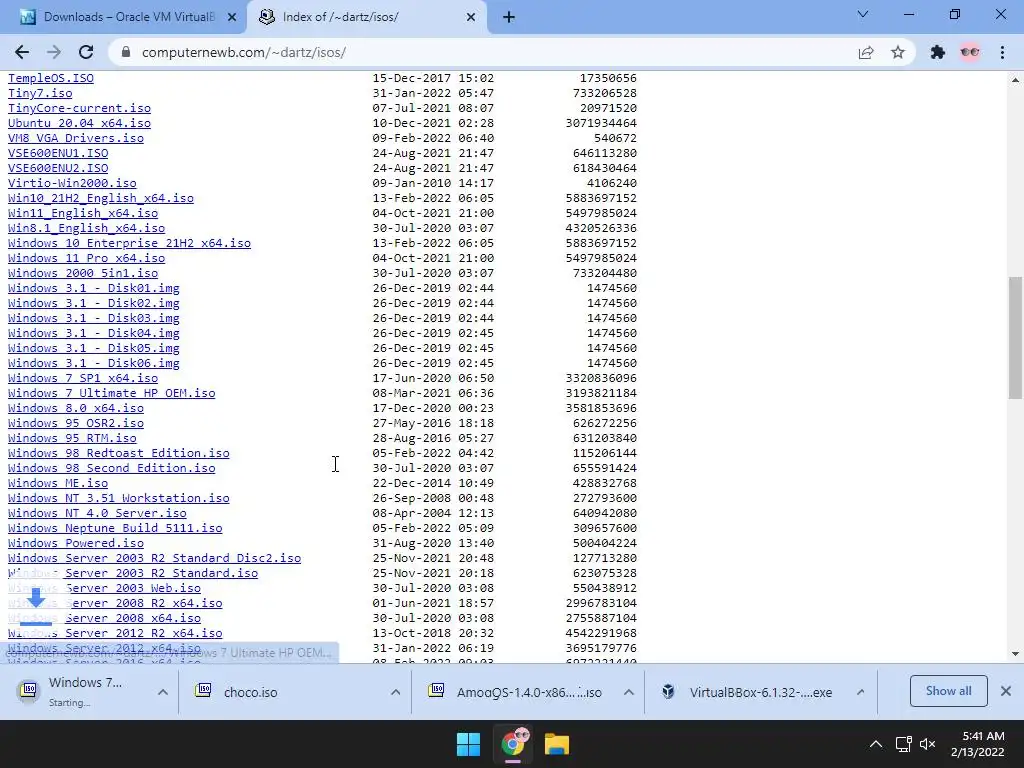Show hidden system tray icons
The width and height of the screenshot is (1024, 768).
pyautogui.click(x=876, y=744)
